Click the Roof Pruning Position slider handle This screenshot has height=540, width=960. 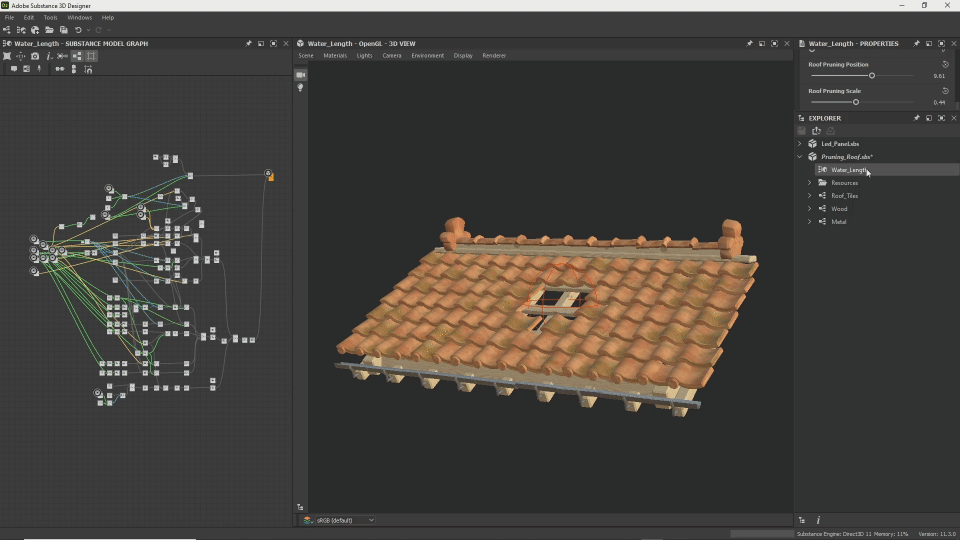[872, 76]
